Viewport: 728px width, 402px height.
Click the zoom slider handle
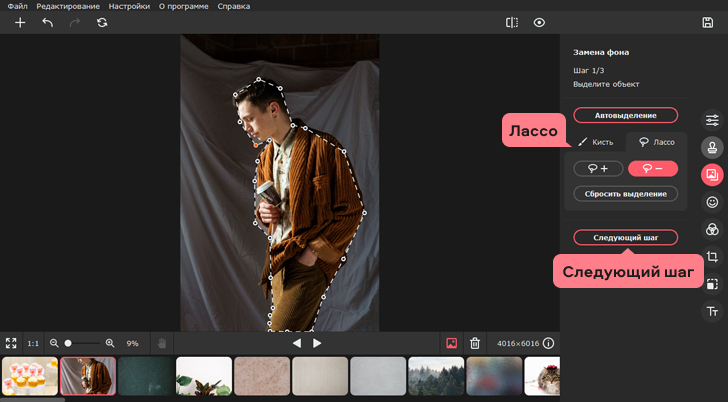tap(68, 343)
